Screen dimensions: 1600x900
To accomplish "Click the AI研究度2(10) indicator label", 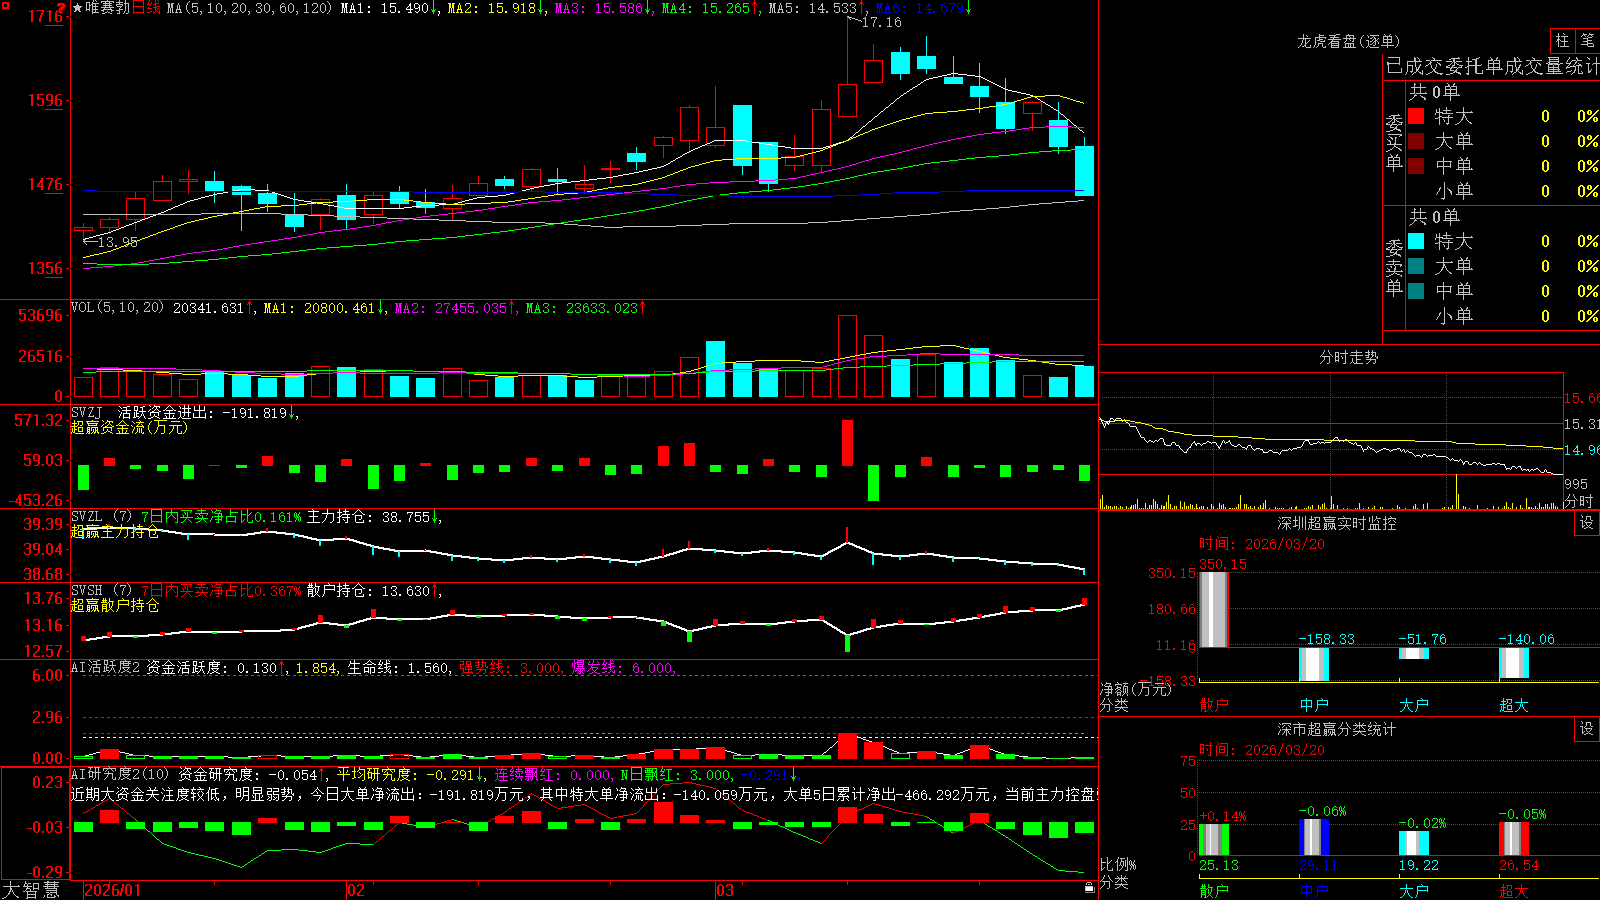I will click(120, 775).
